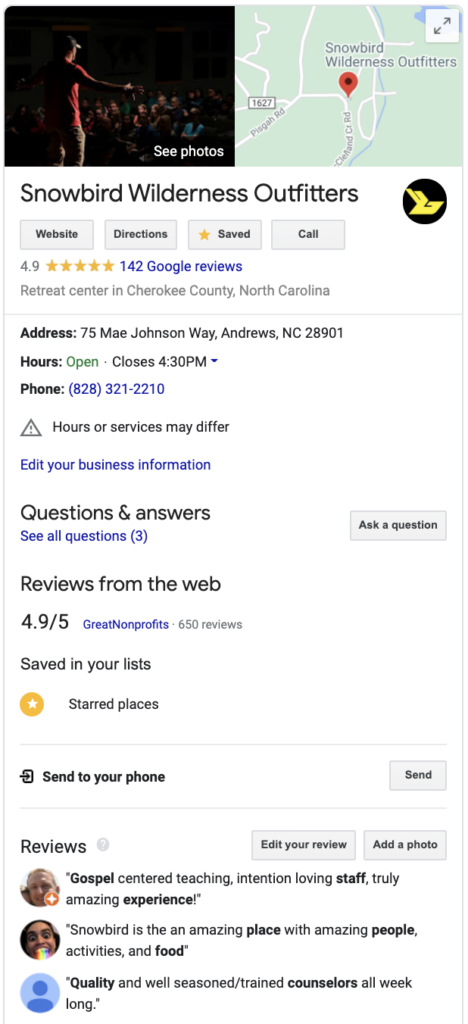This screenshot has height=1024, width=468.
Task: Click the Send to your phone icon
Action: [27, 776]
